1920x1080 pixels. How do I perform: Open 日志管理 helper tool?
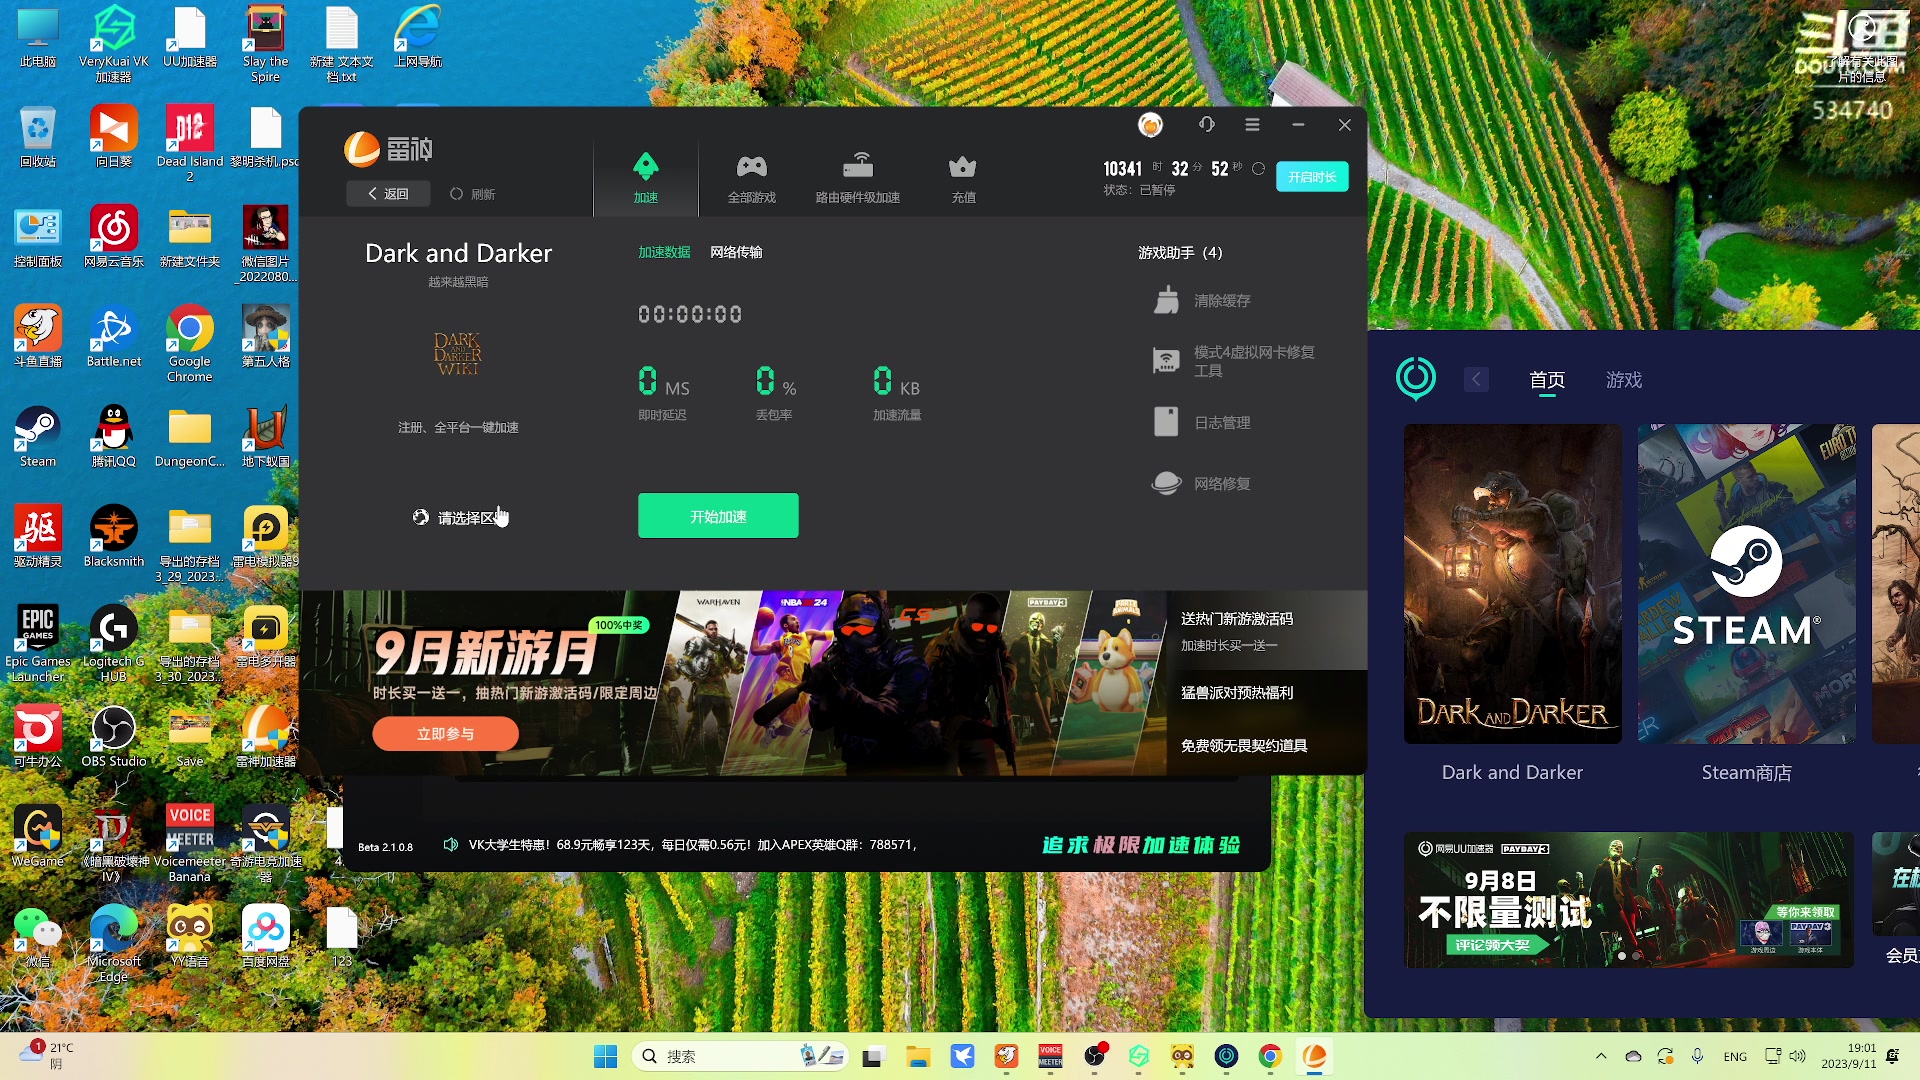pyautogui.click(x=1202, y=422)
